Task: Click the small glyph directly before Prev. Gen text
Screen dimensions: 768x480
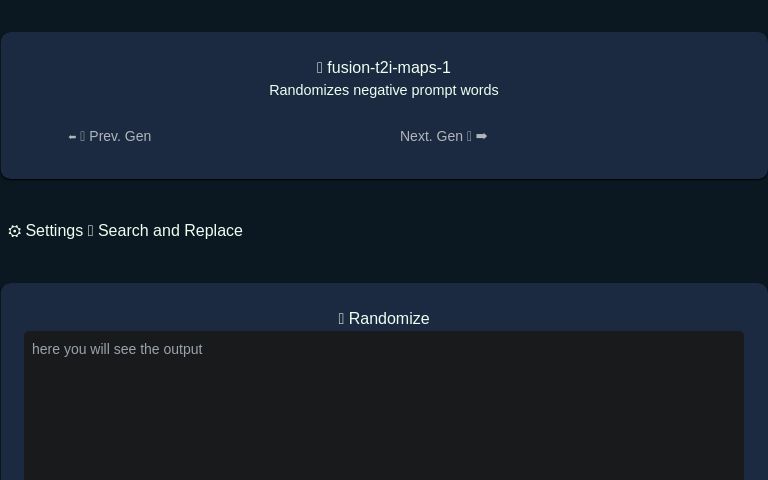Action: coord(83,136)
